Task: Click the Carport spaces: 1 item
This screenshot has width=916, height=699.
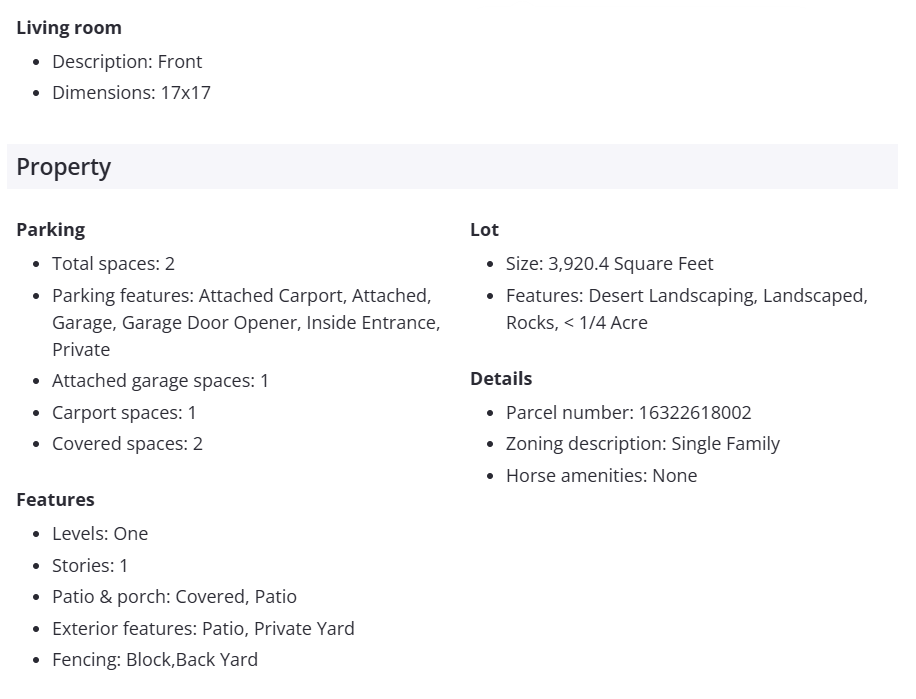Action: click(124, 413)
